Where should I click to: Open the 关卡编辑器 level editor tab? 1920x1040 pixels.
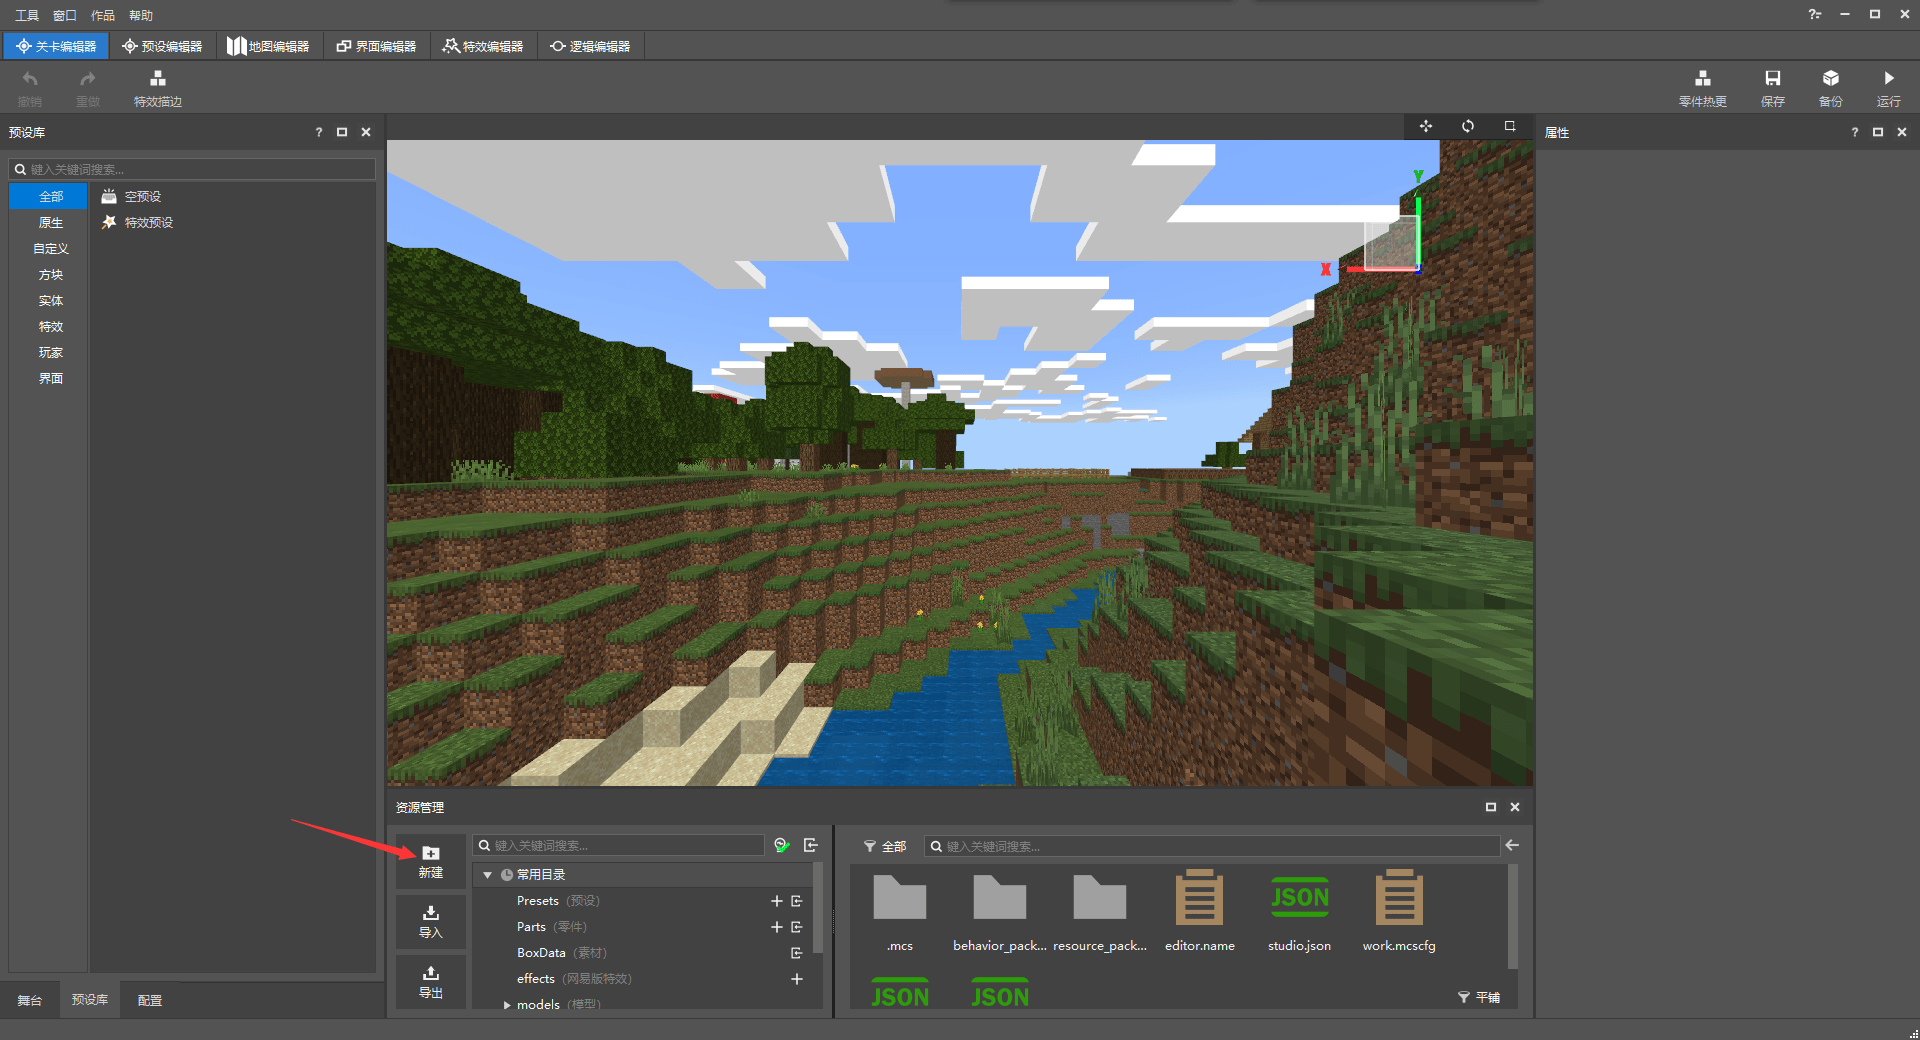[56, 46]
